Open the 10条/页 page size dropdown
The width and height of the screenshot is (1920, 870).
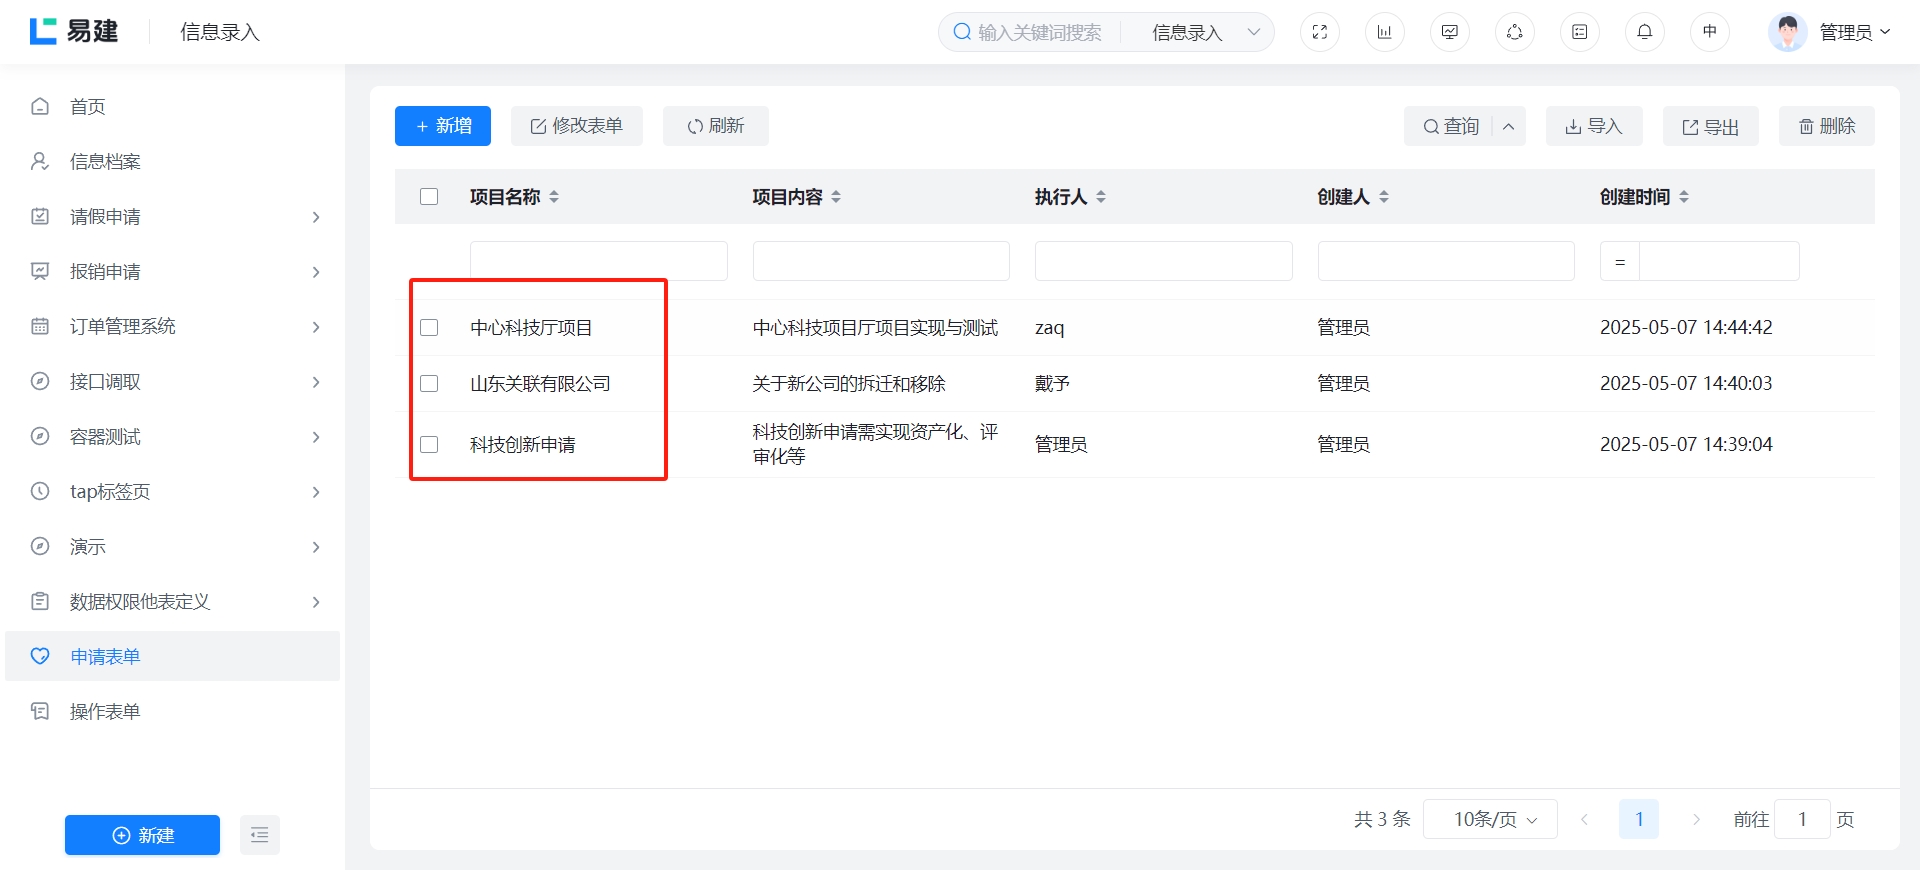pos(1490,820)
